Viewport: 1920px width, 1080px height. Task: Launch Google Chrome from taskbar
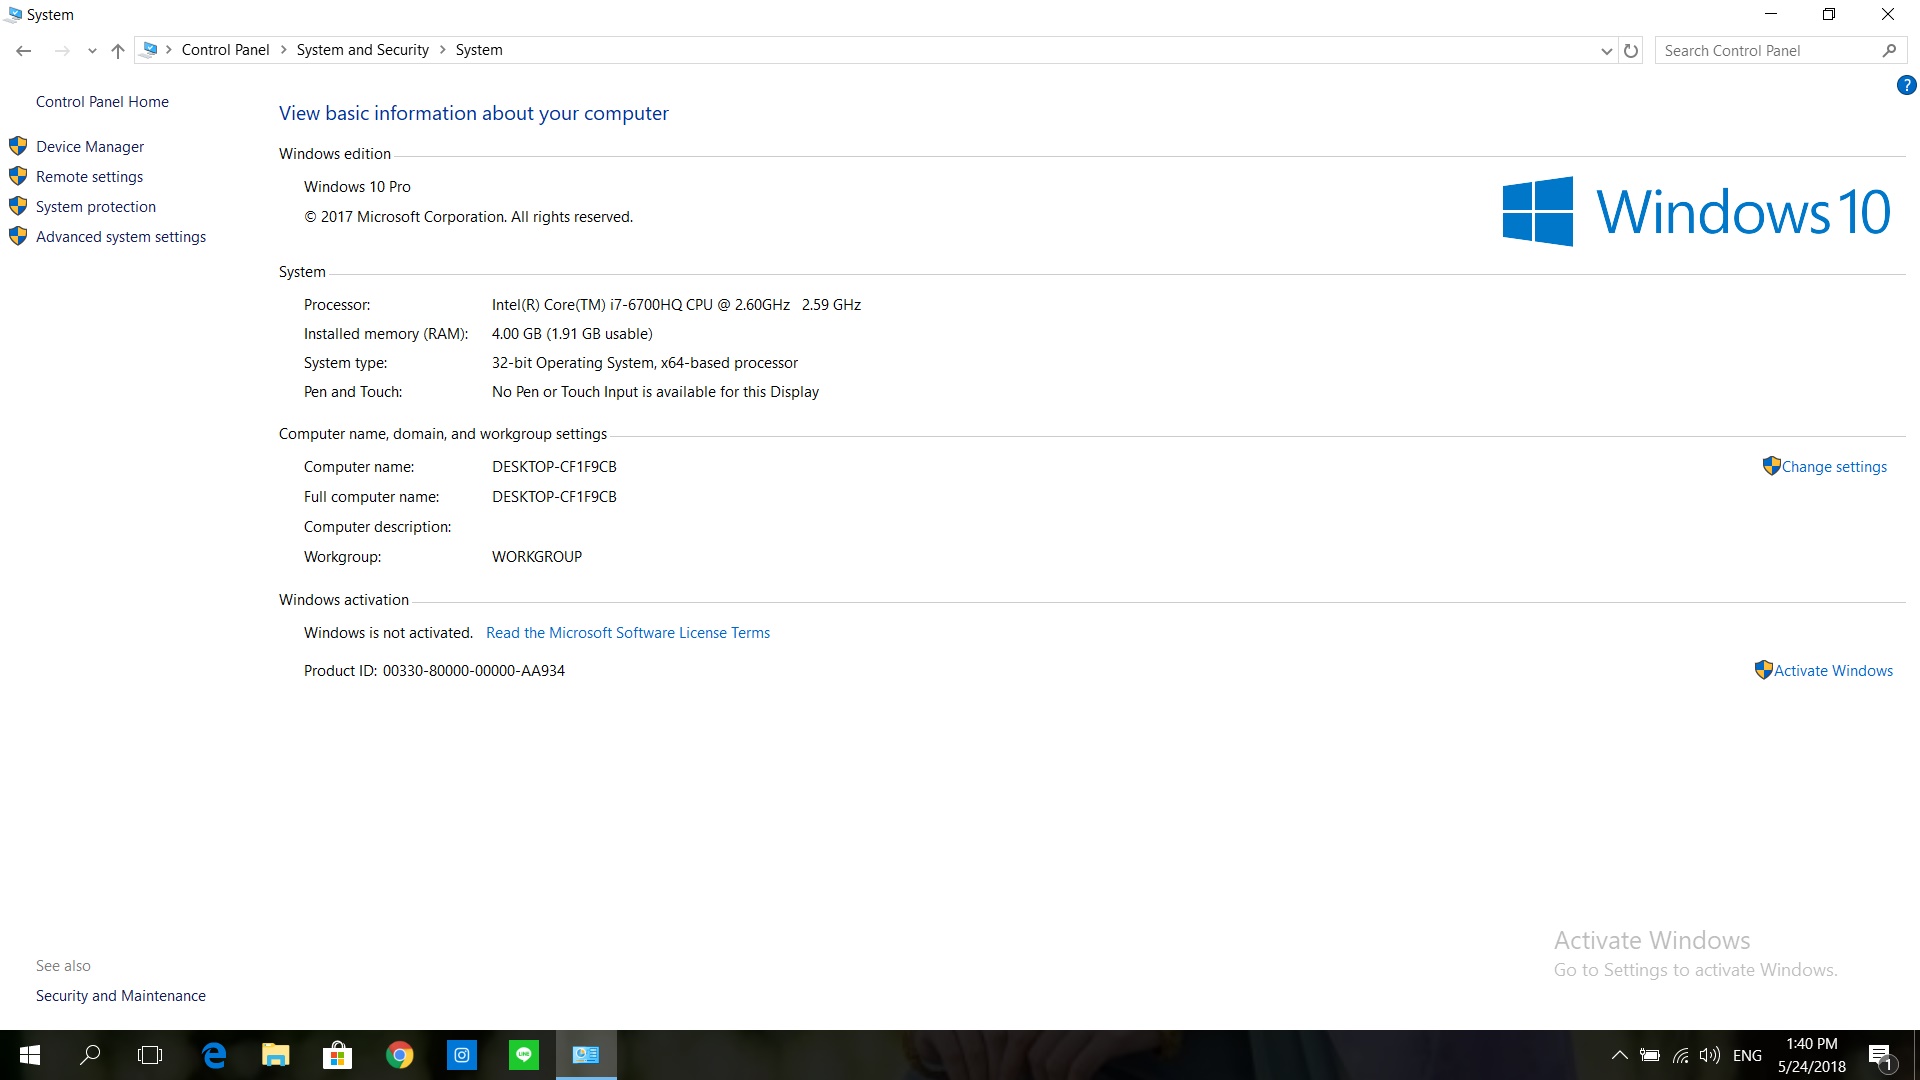coord(400,1055)
